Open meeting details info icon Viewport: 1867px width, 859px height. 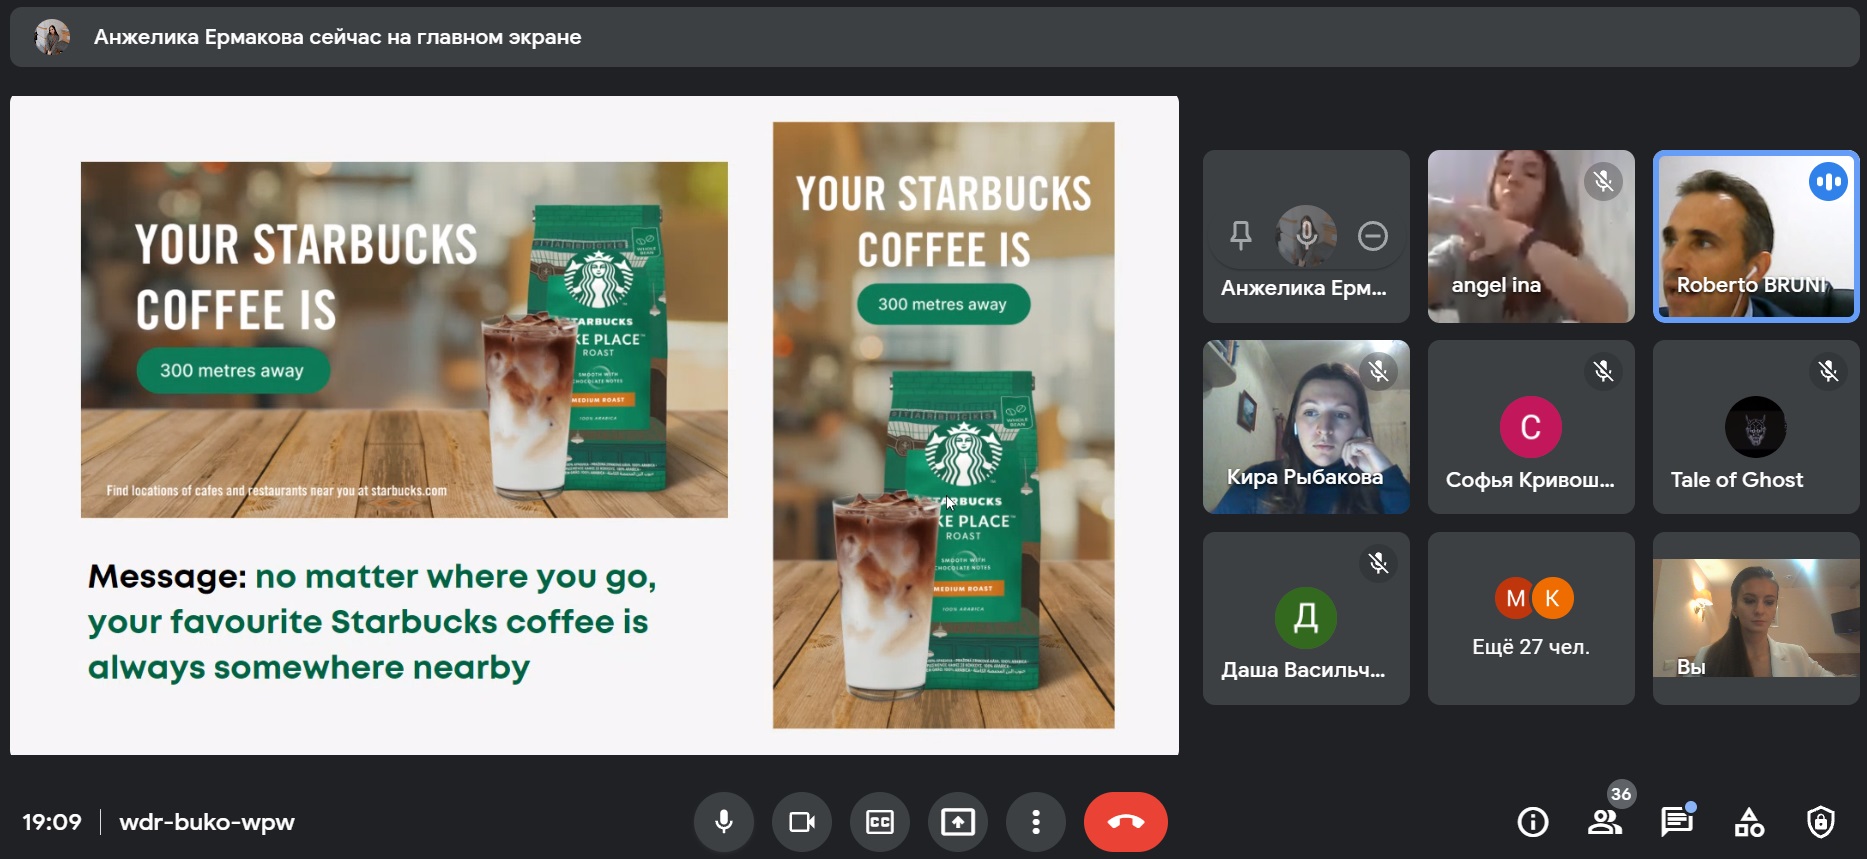(1533, 822)
